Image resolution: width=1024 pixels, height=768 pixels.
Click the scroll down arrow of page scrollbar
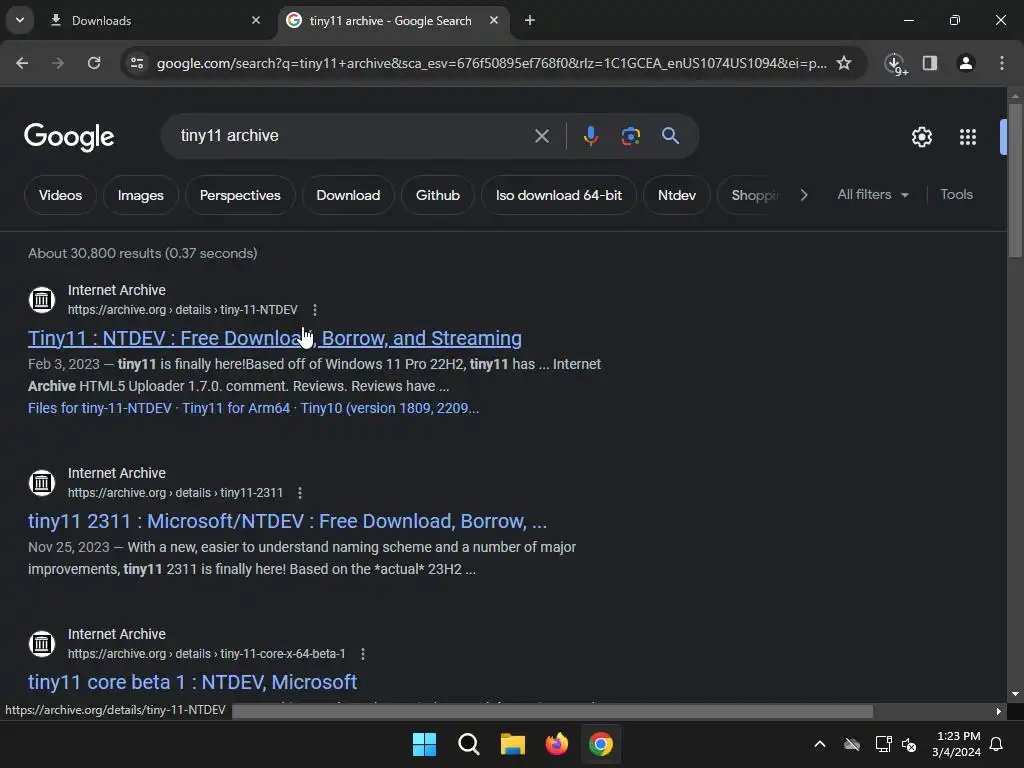click(1015, 694)
